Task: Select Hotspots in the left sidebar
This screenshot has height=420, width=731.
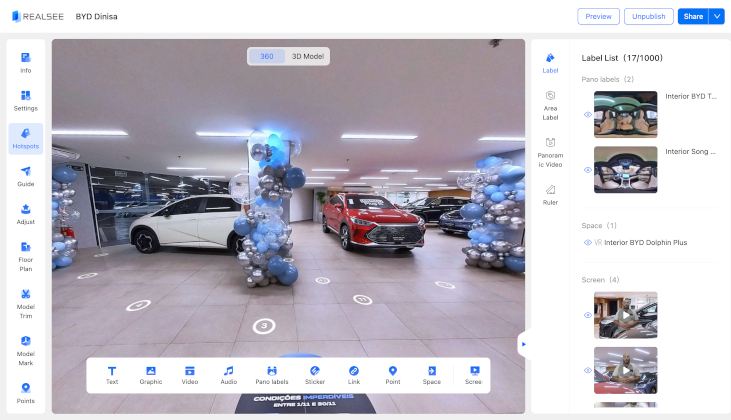Action: pyautogui.click(x=26, y=138)
